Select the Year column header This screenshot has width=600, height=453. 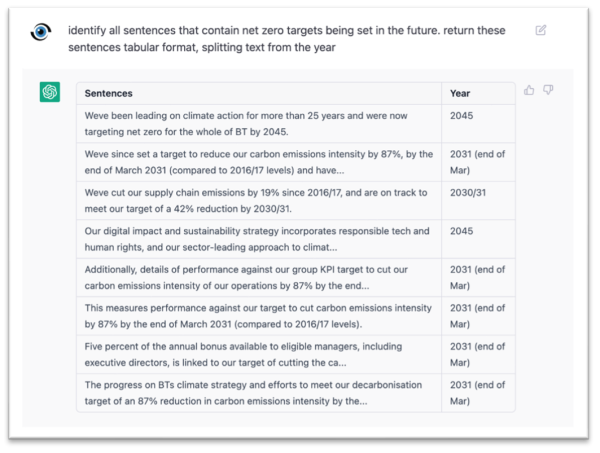coord(461,93)
